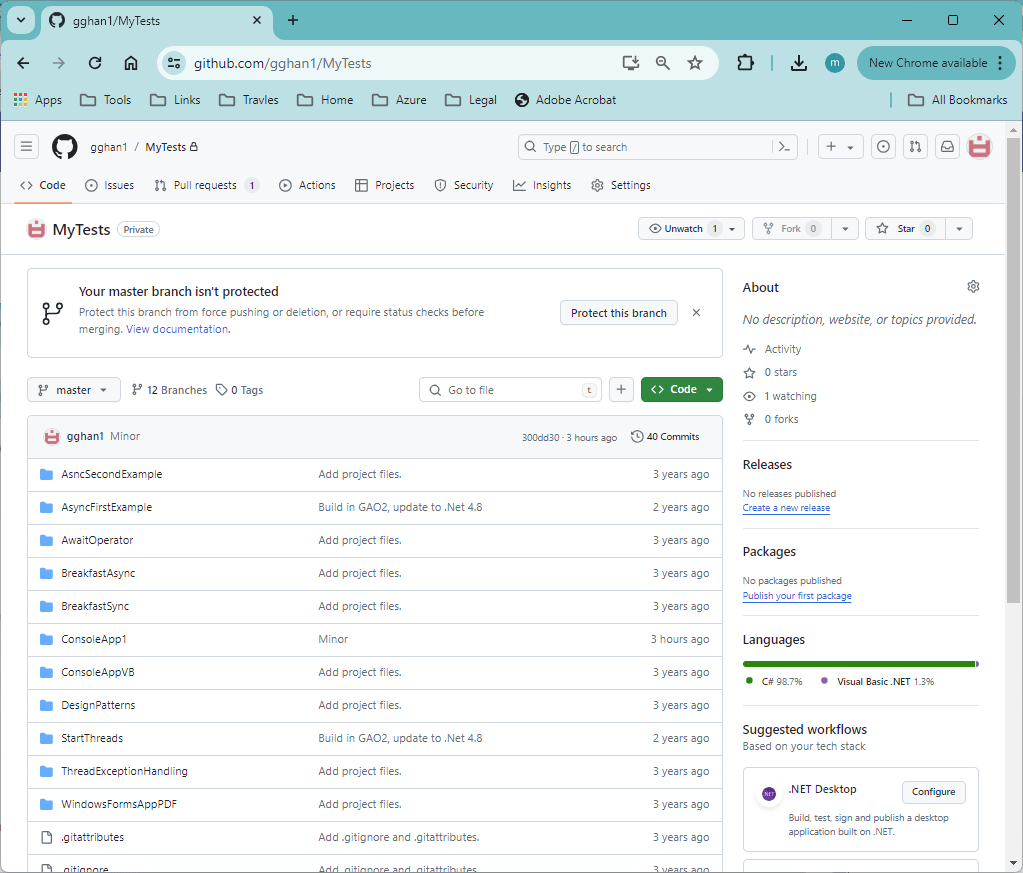Image resolution: width=1023 pixels, height=873 pixels.
Task: Open the GitHub hamburger navigation menu
Action: coord(26,147)
